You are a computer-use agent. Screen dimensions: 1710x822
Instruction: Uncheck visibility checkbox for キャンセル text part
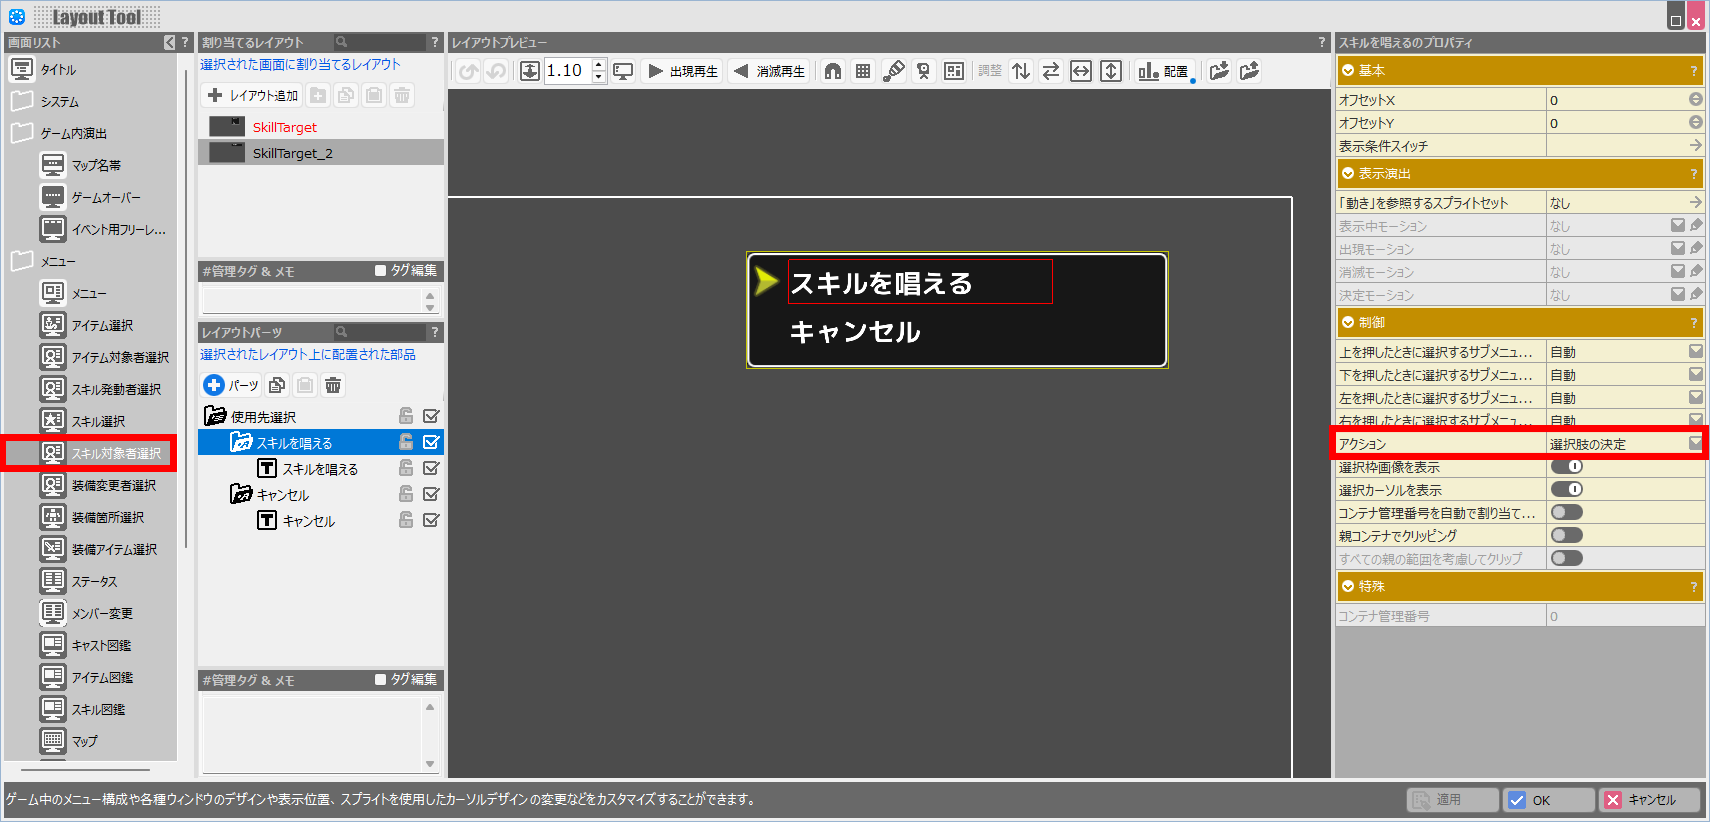coord(431,520)
